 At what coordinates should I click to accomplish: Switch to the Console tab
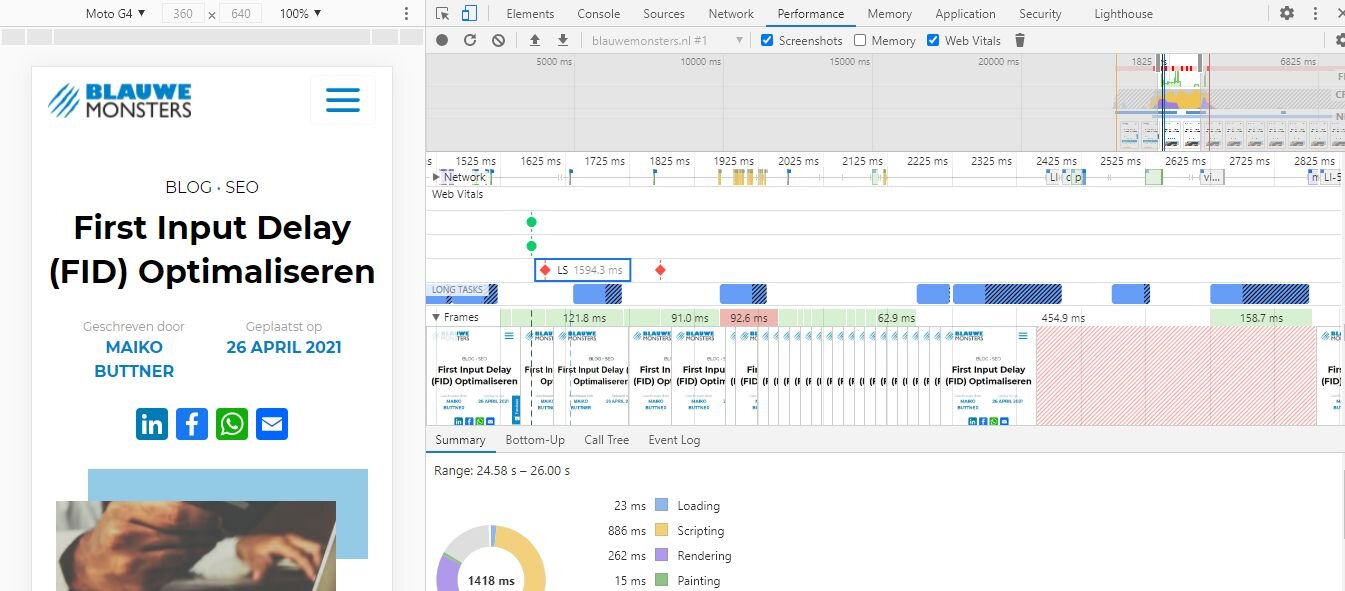598,14
